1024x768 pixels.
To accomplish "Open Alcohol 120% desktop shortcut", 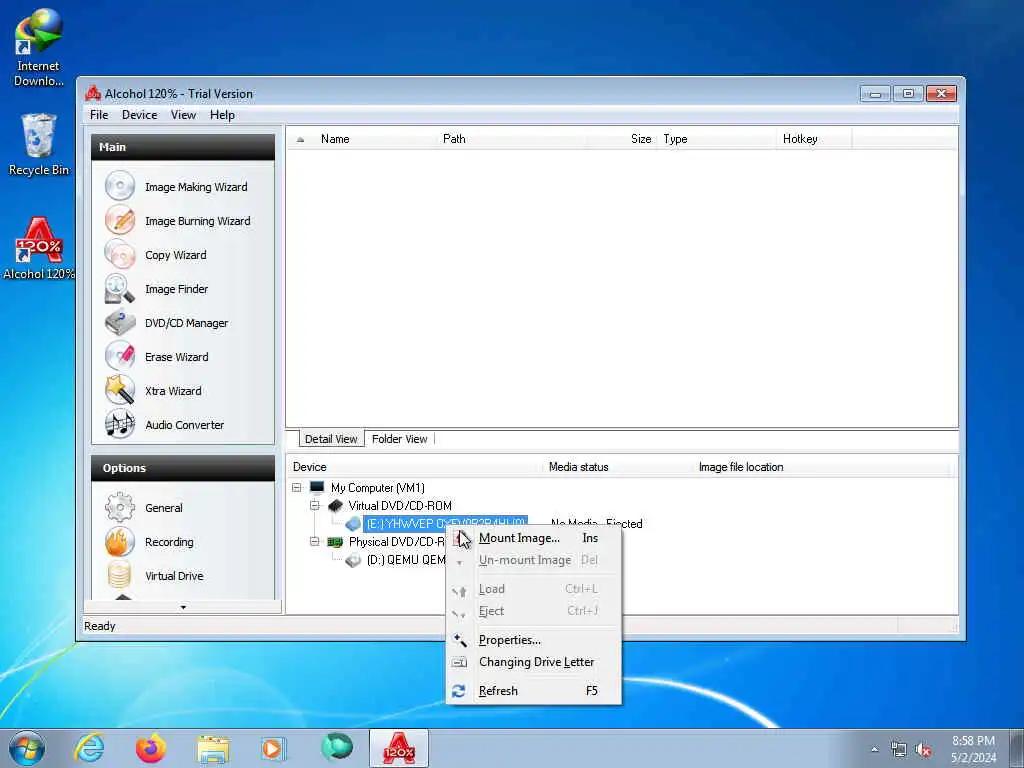I will coord(39,248).
